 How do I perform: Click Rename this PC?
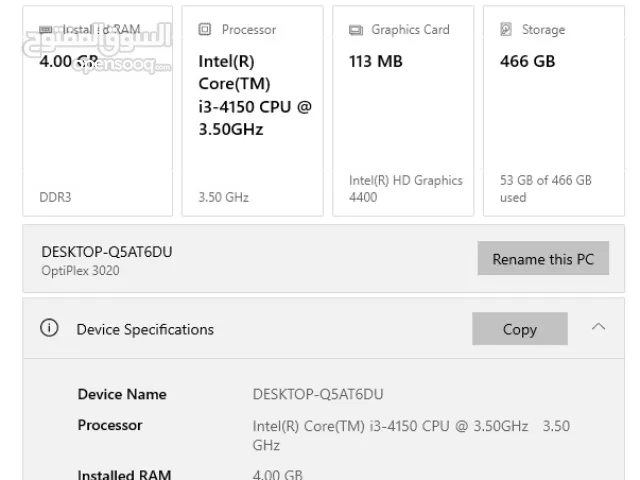tap(543, 259)
